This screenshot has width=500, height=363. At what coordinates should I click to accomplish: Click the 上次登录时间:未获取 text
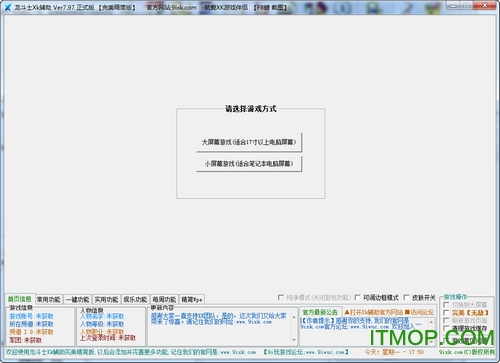point(108,338)
